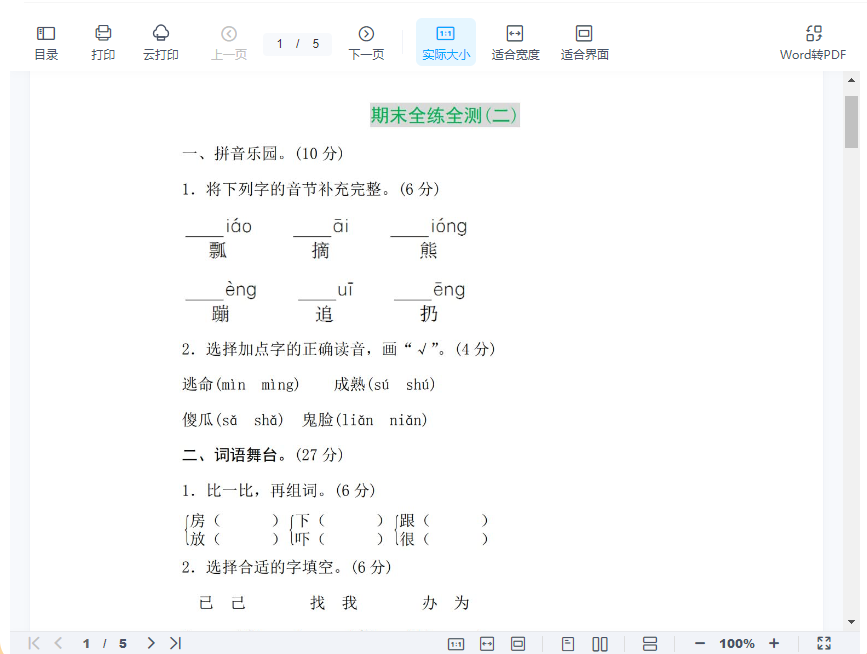Go to next page with 下一页
The image size is (867, 654).
(x=366, y=42)
